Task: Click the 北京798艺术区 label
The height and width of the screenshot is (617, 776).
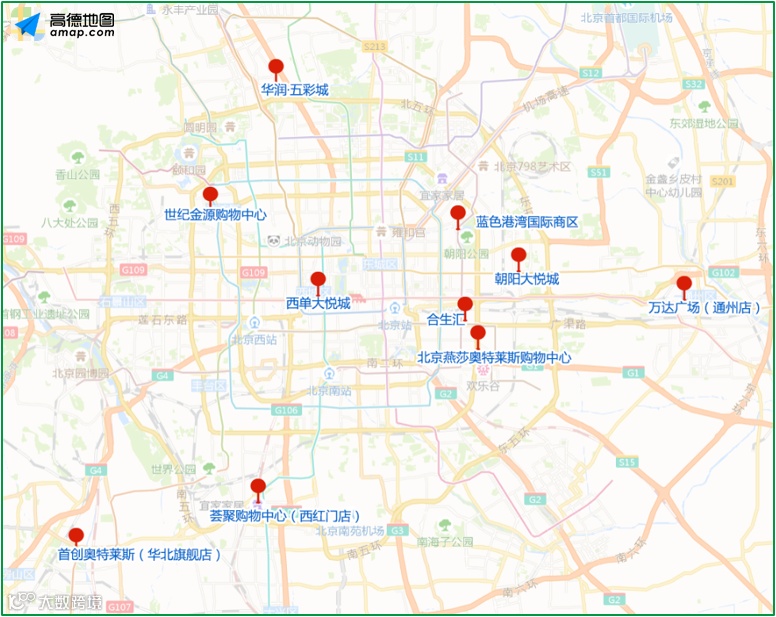Action: pos(532,167)
